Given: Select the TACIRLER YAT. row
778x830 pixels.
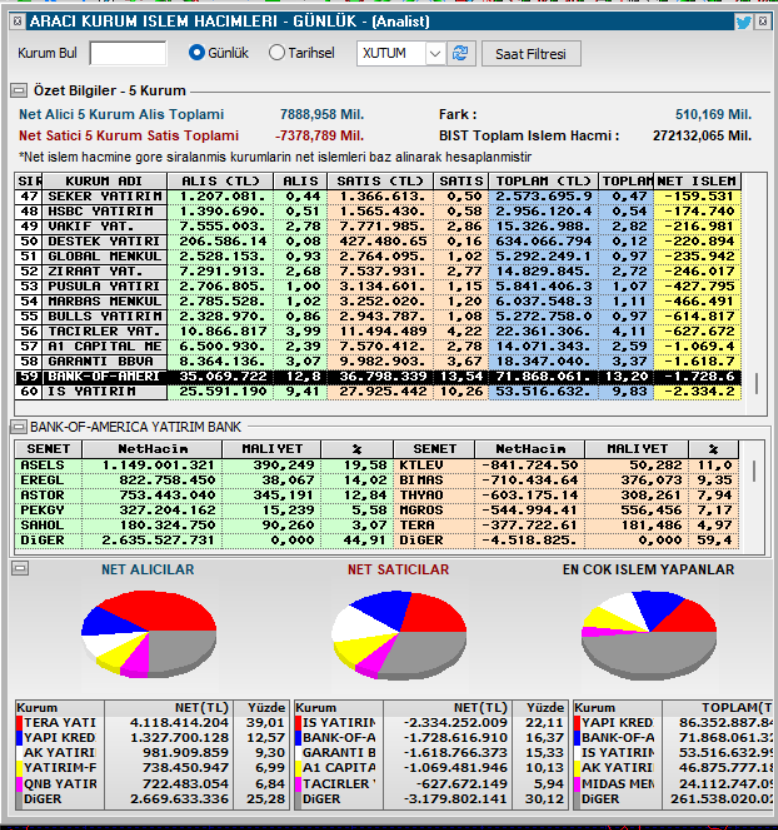Looking at the screenshot, I should pos(378,331).
